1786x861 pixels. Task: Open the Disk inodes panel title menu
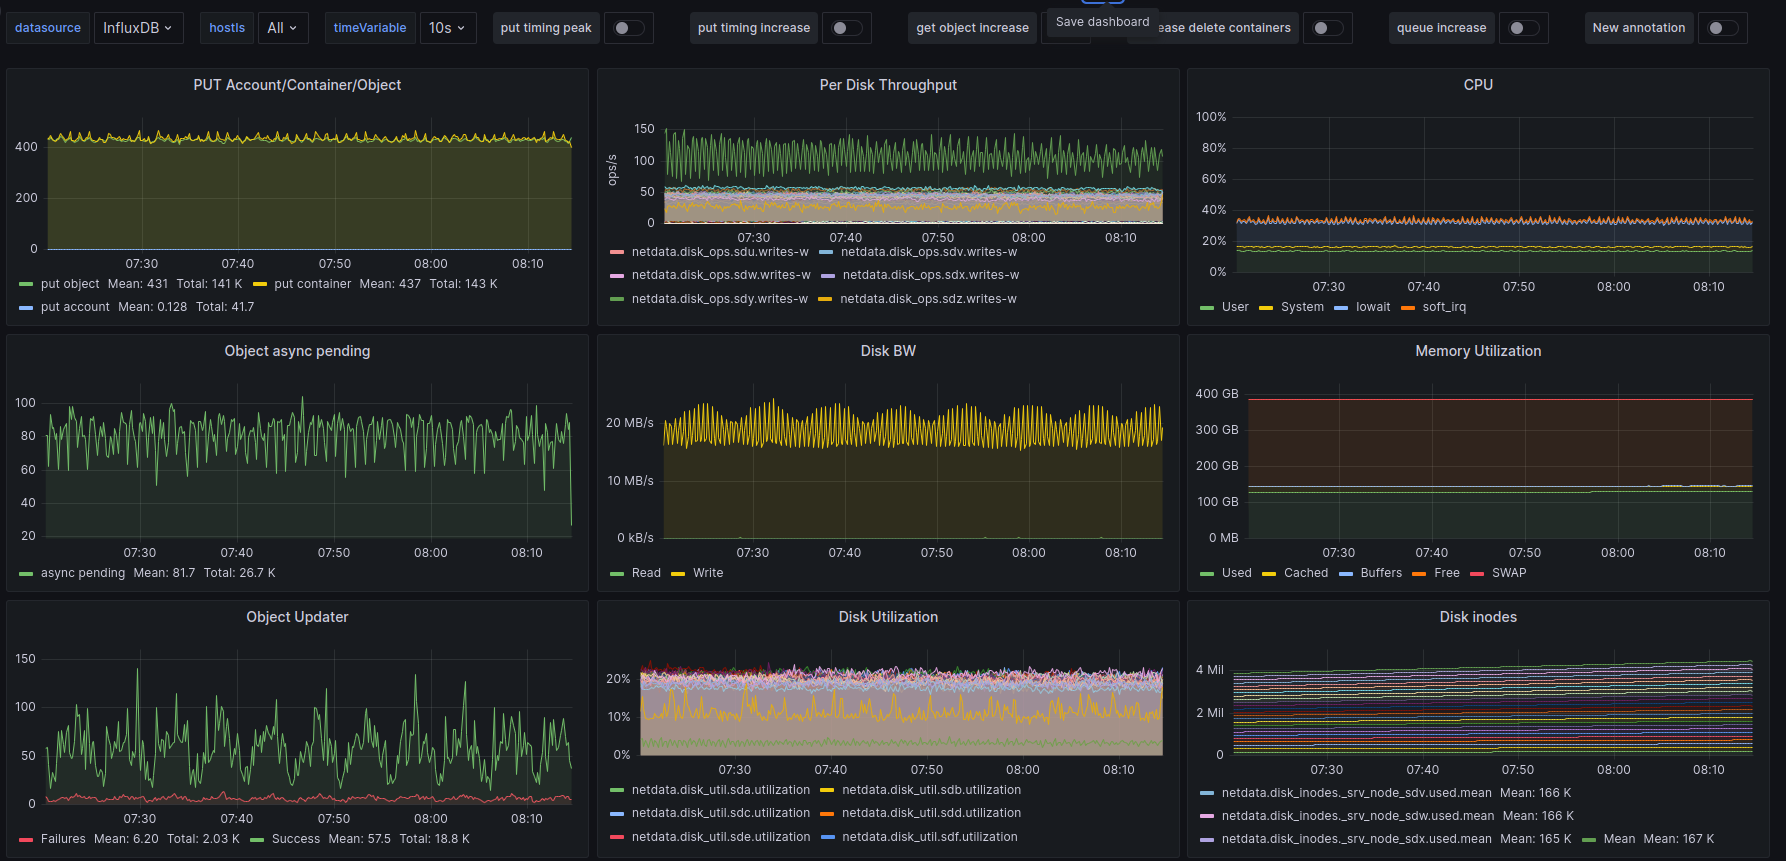tap(1478, 617)
